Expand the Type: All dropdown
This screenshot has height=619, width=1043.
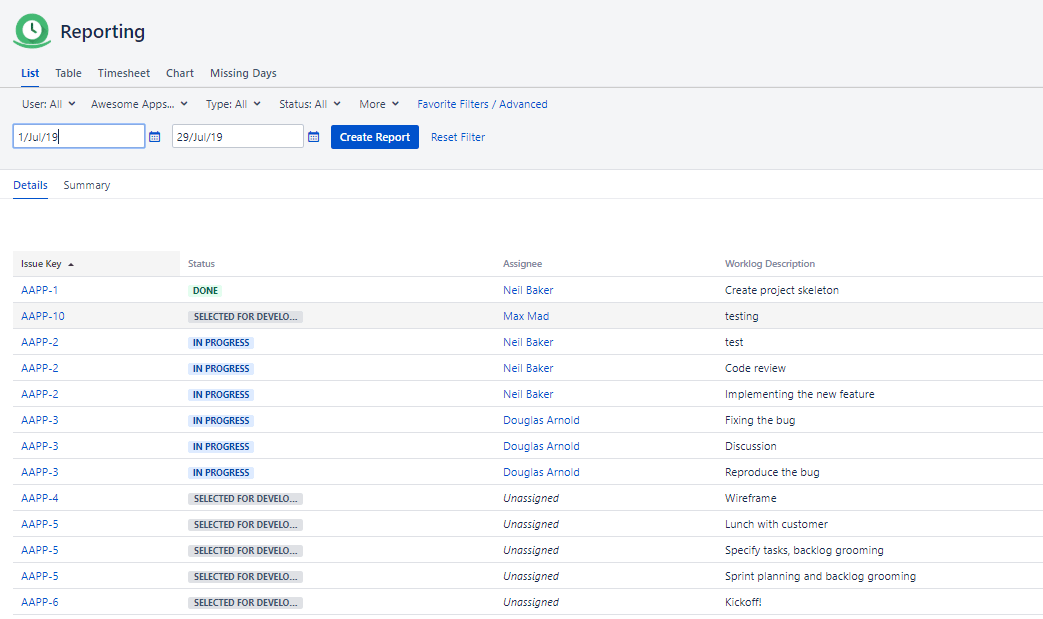pos(233,104)
